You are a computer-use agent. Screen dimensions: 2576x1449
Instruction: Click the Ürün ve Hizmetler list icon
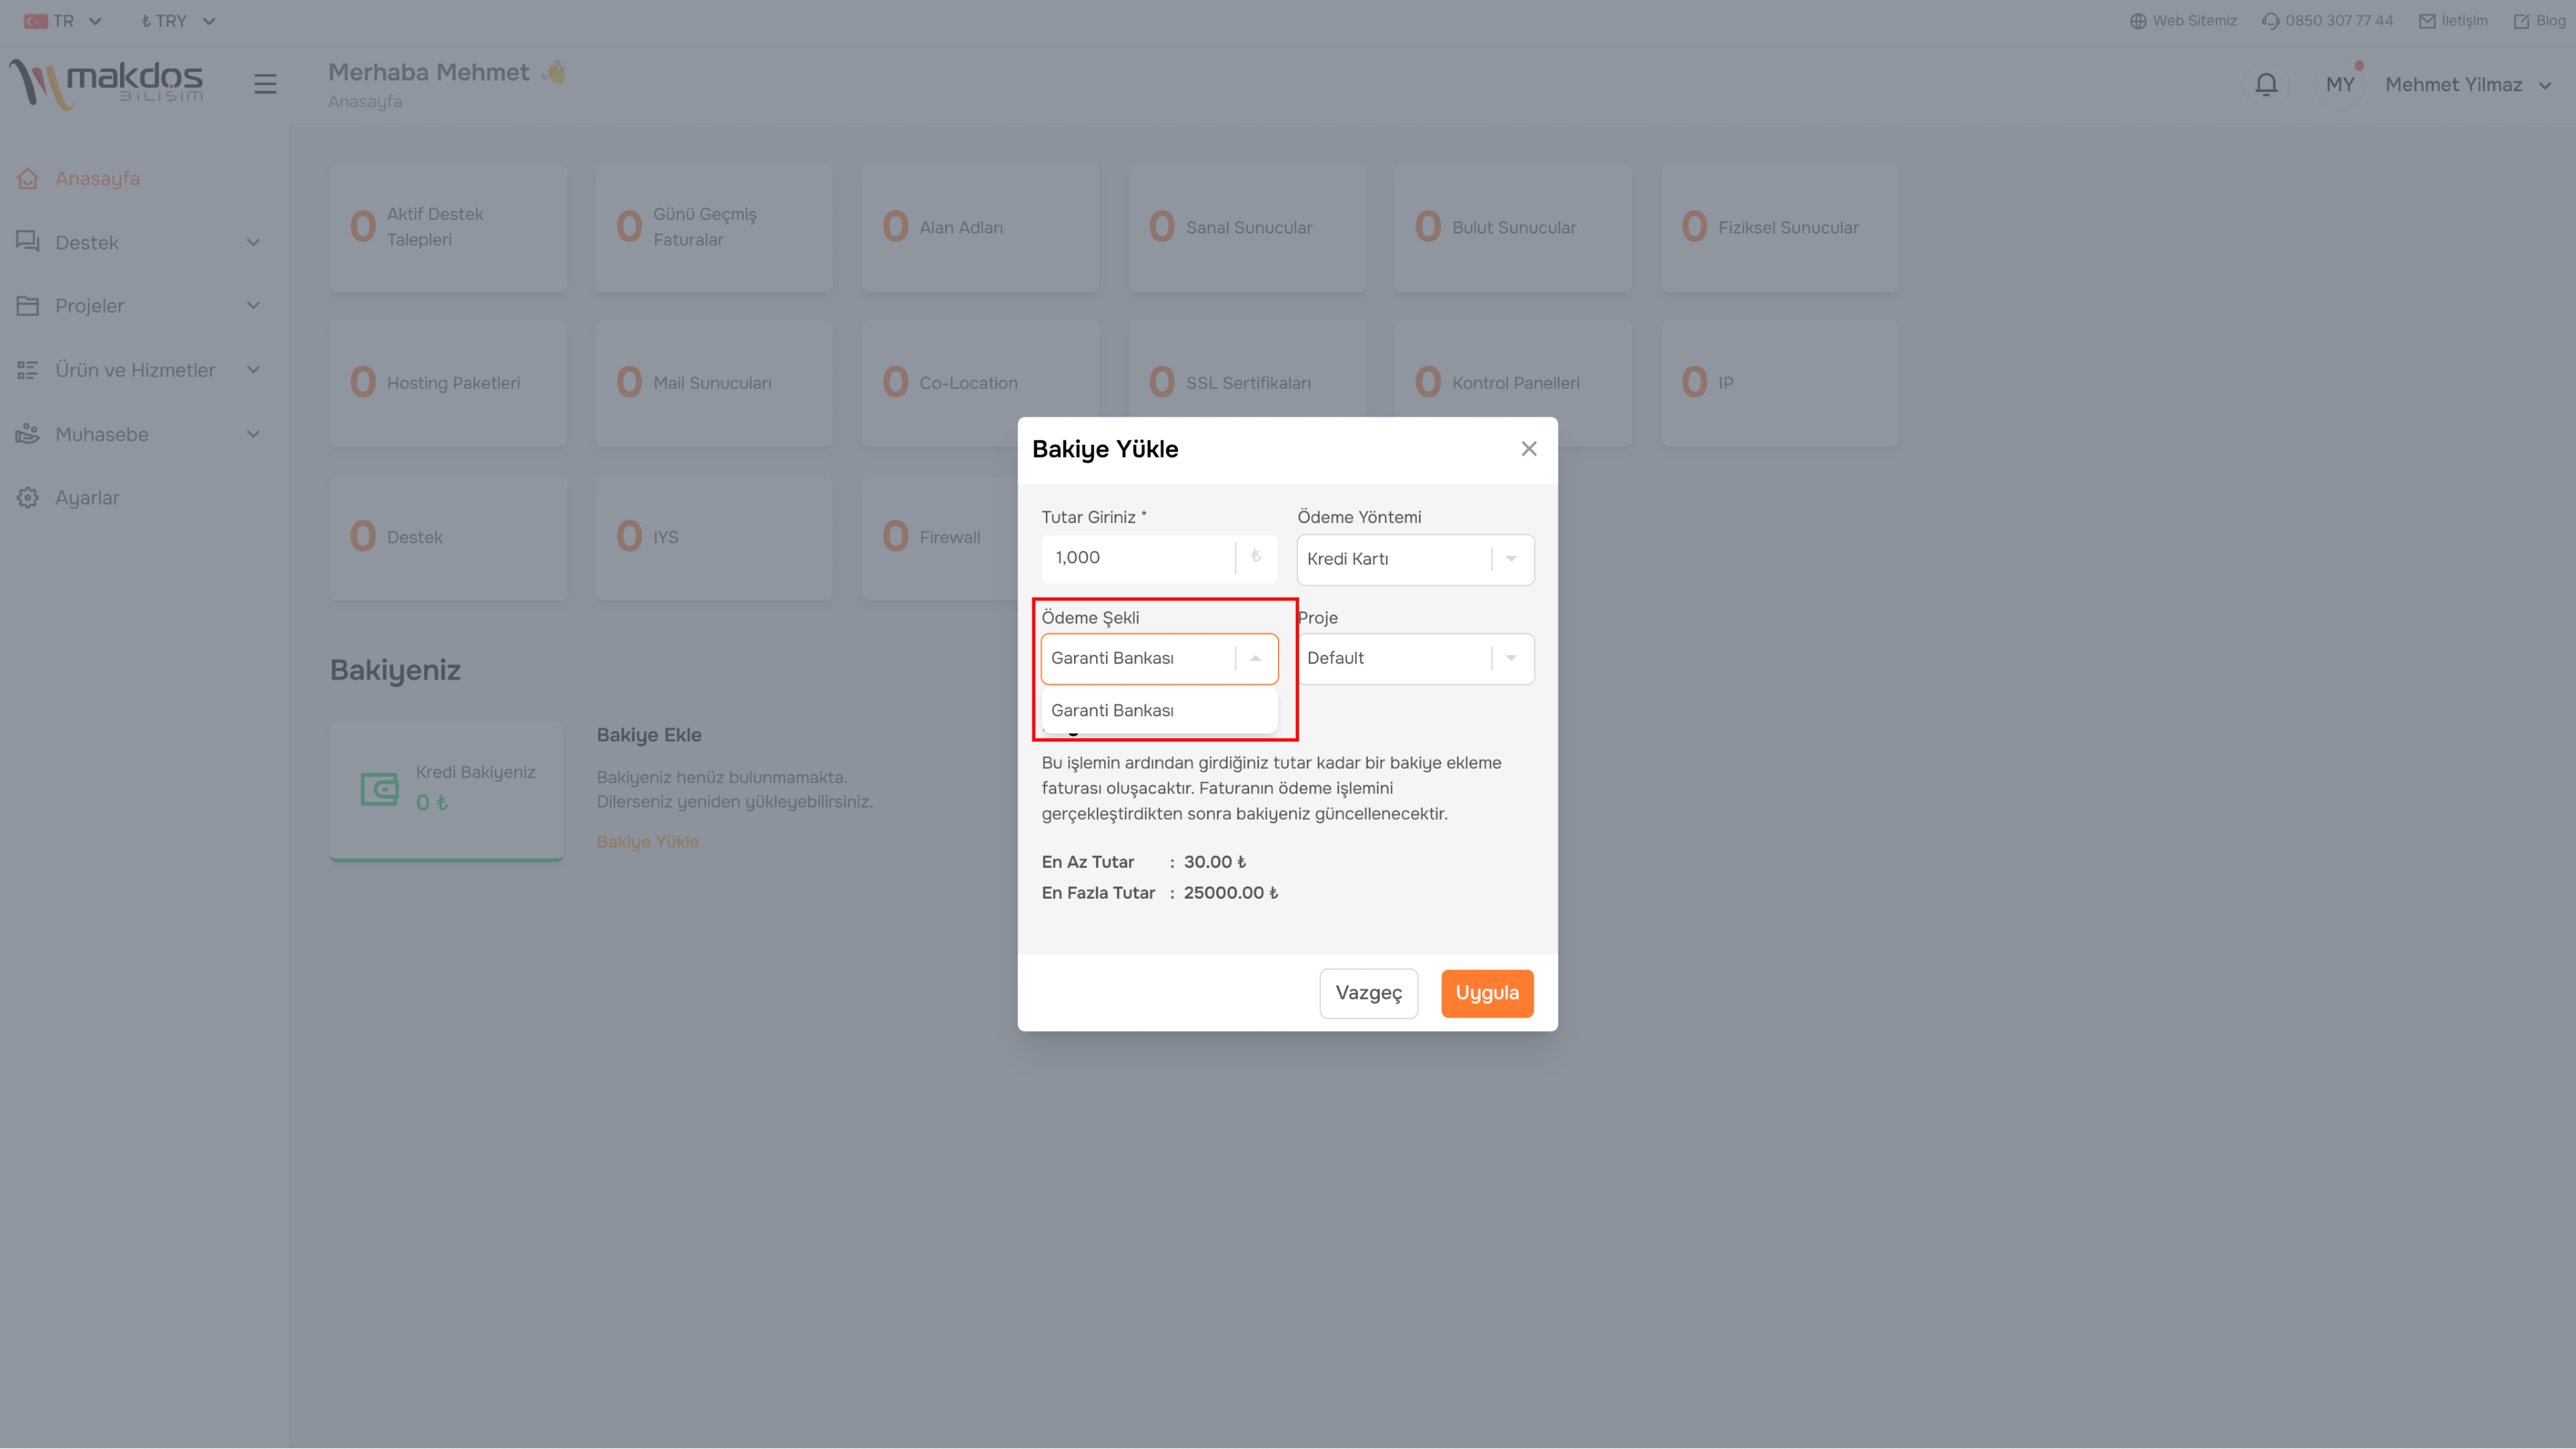28,370
